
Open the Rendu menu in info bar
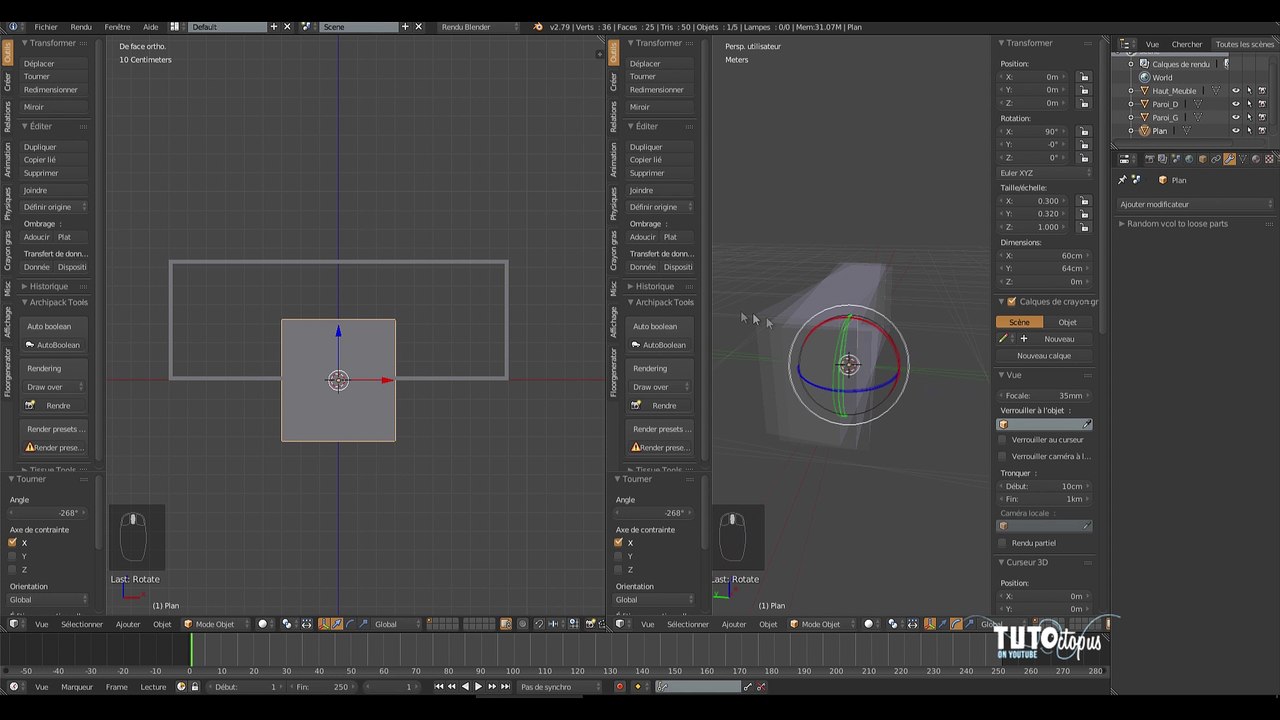pyautogui.click(x=81, y=27)
